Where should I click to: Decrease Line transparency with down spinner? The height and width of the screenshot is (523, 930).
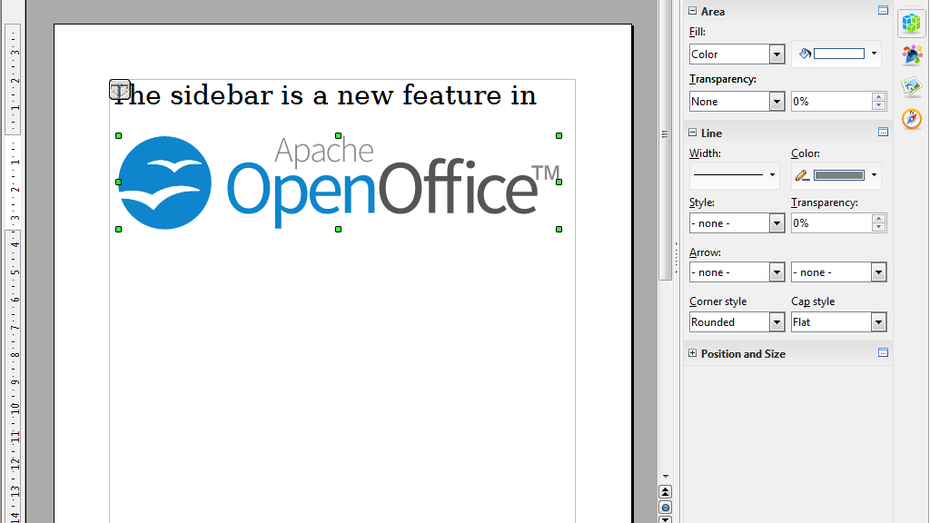click(878, 228)
